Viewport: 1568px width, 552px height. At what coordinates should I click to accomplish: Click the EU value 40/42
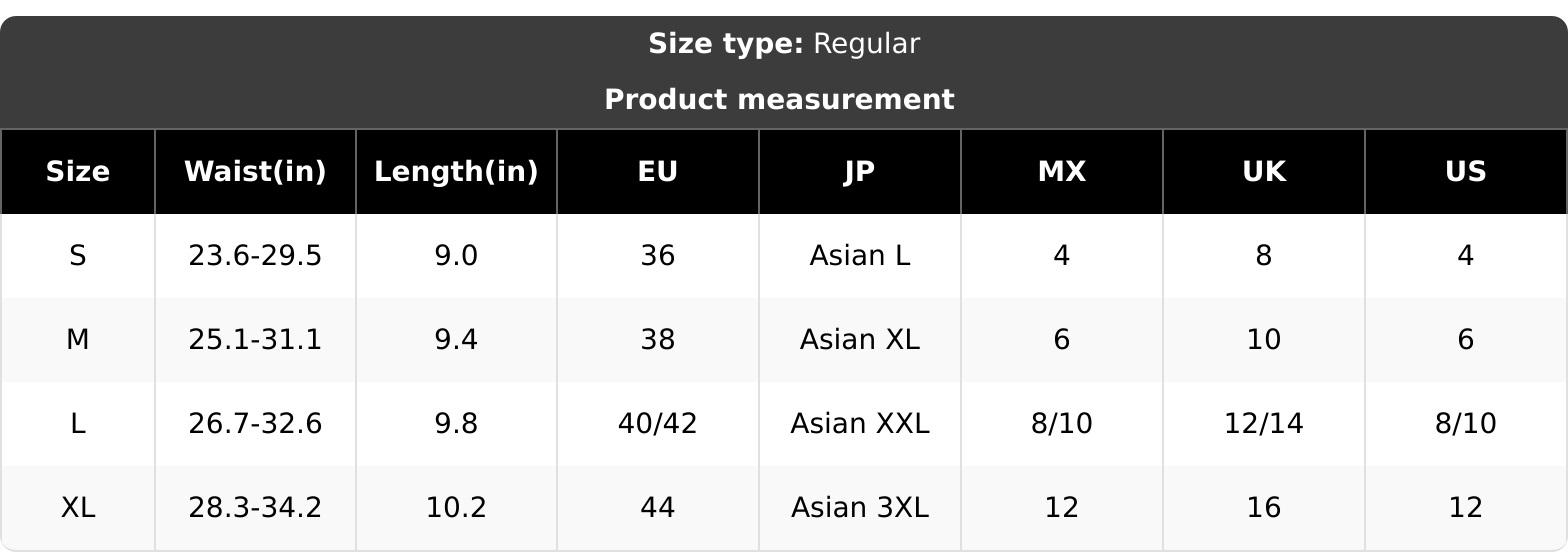(658, 424)
